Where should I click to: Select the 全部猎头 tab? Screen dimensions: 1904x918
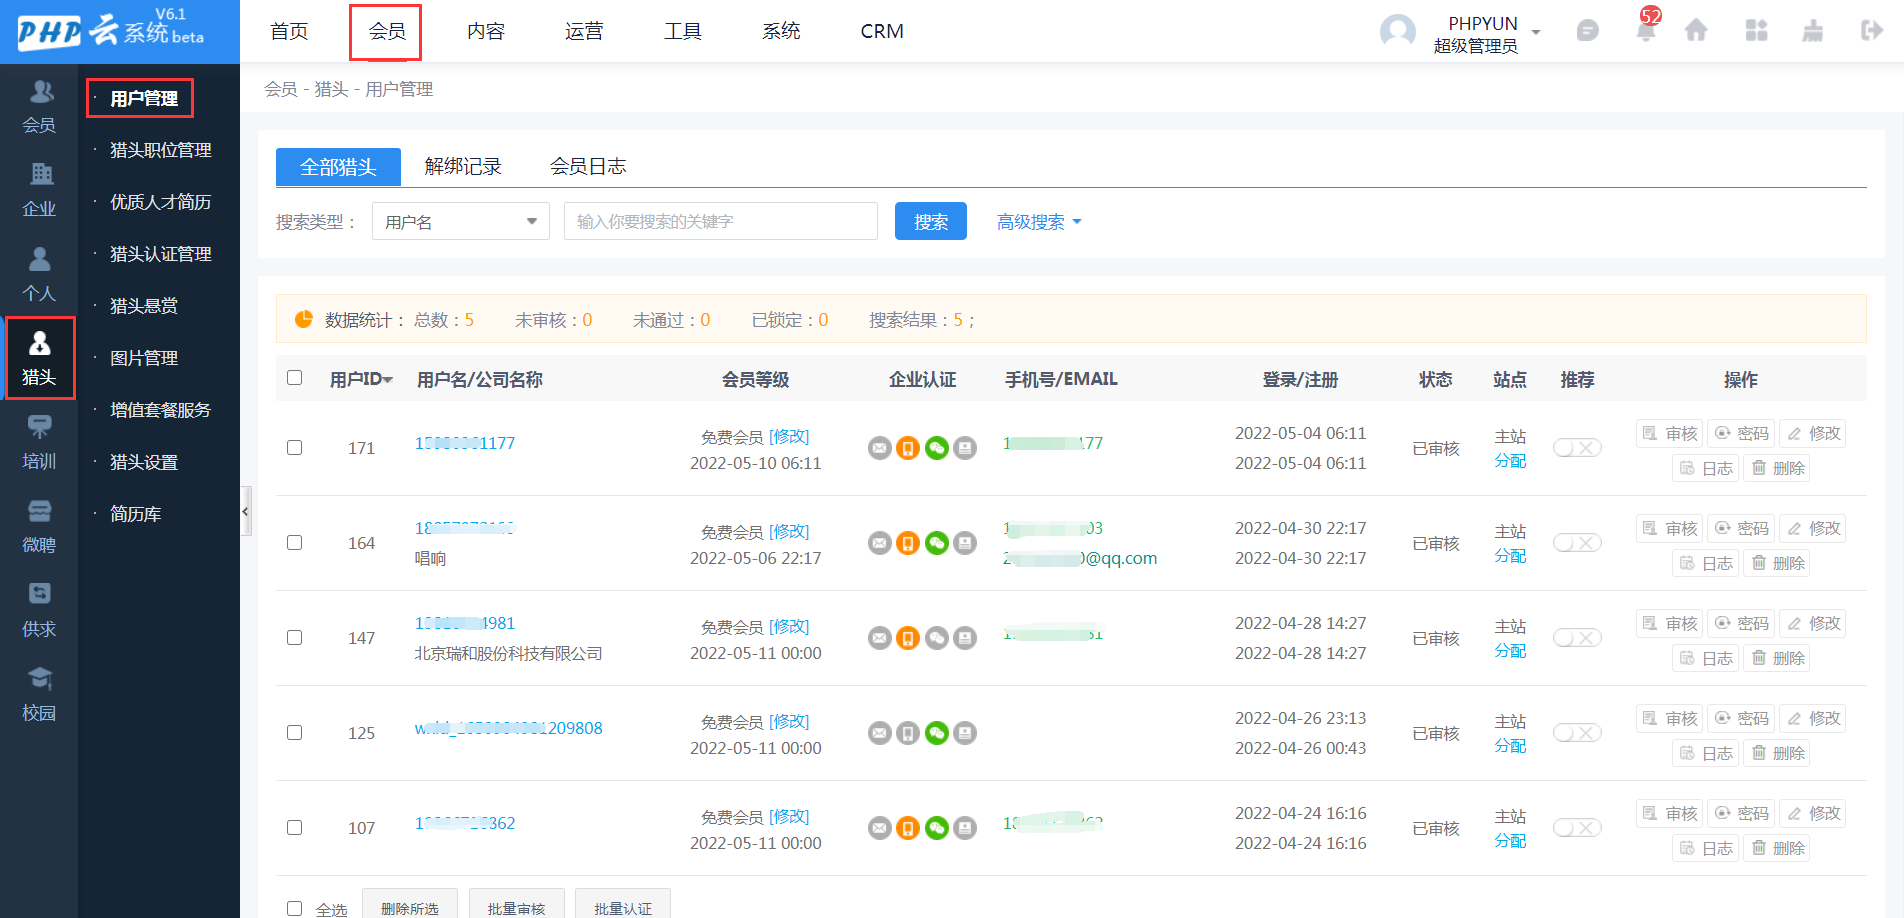click(338, 167)
